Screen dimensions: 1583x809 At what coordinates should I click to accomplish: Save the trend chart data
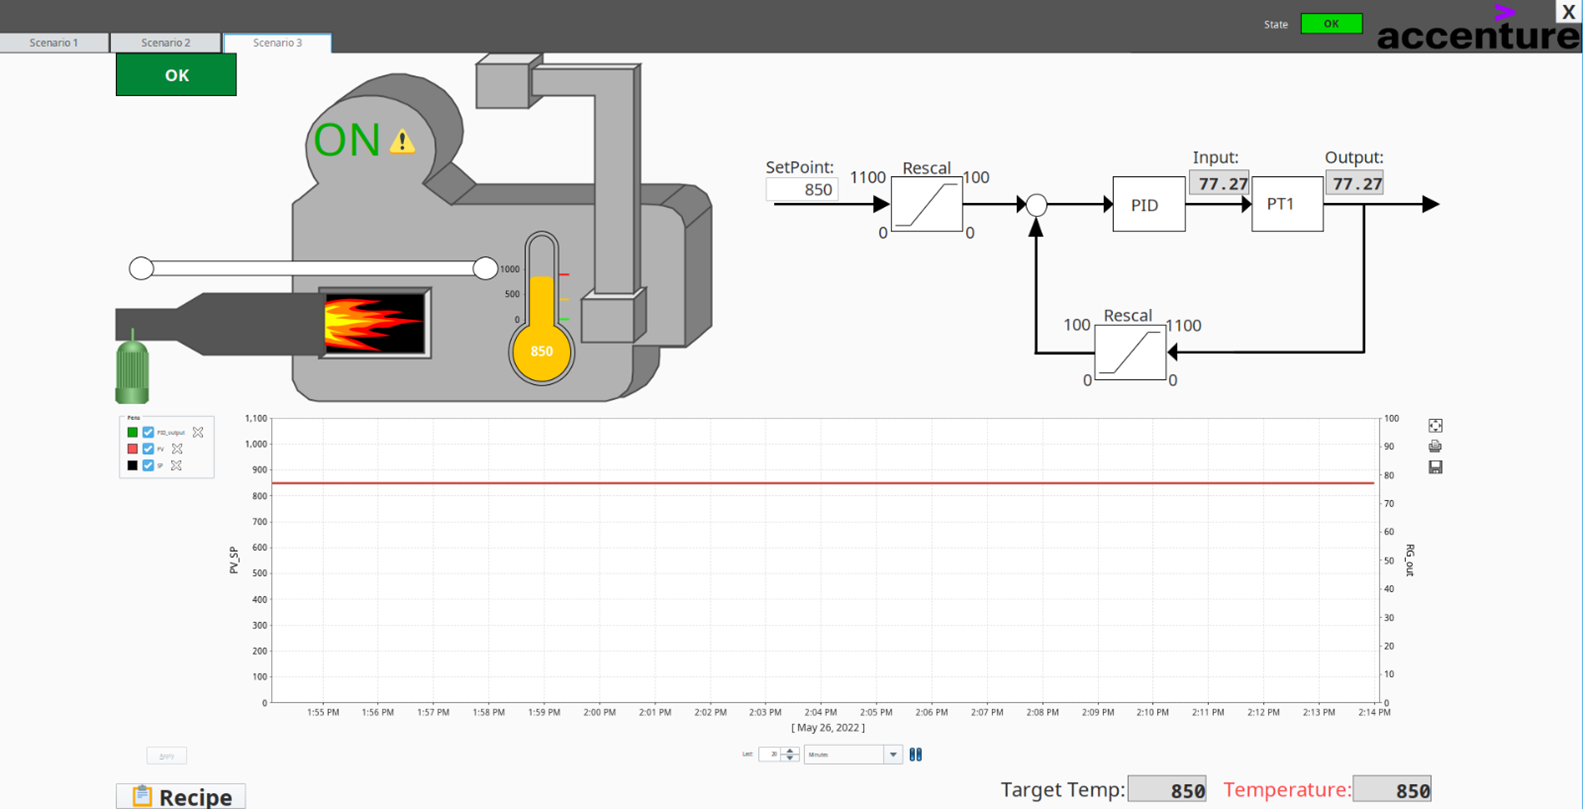click(1435, 467)
